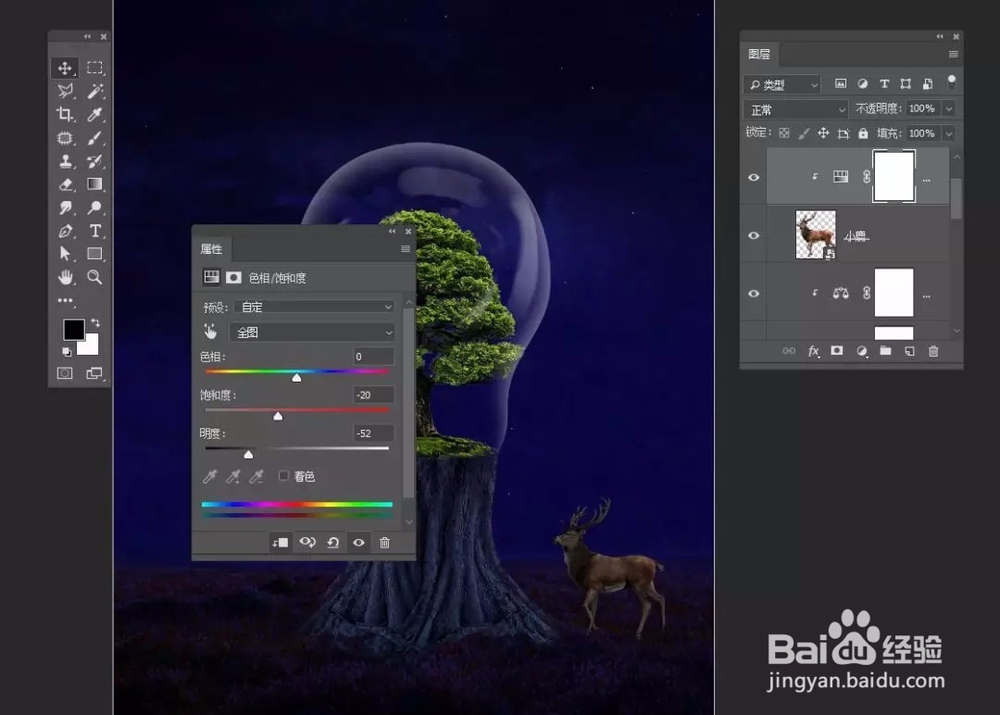1000x715 pixels.
Task: Open the Layers panel flyout menu
Action: click(953, 54)
